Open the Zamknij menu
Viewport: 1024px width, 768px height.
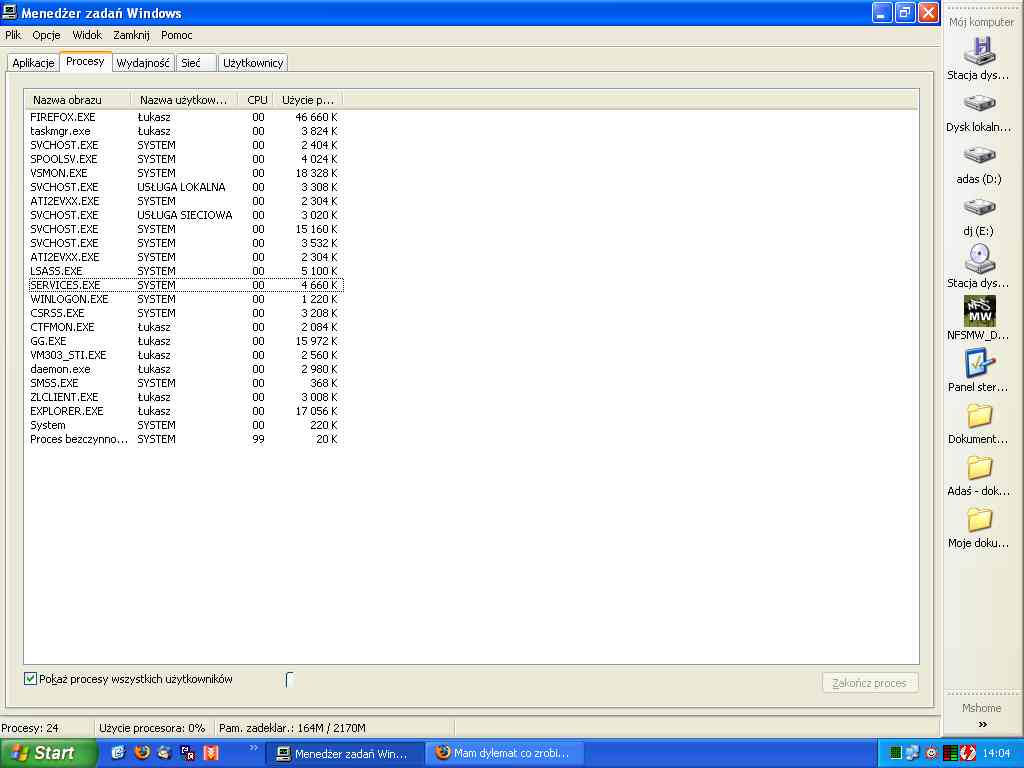pyautogui.click(x=131, y=35)
